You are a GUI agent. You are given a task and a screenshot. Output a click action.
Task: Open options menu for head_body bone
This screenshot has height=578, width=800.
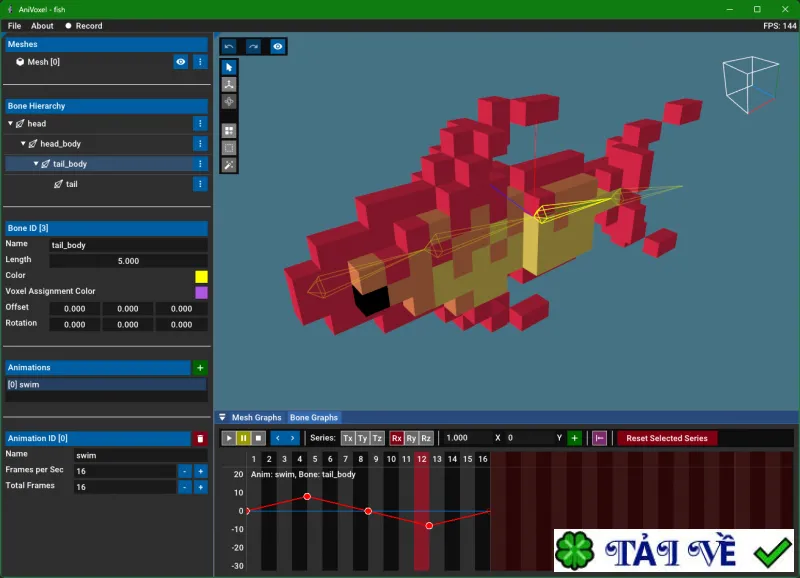(x=200, y=144)
